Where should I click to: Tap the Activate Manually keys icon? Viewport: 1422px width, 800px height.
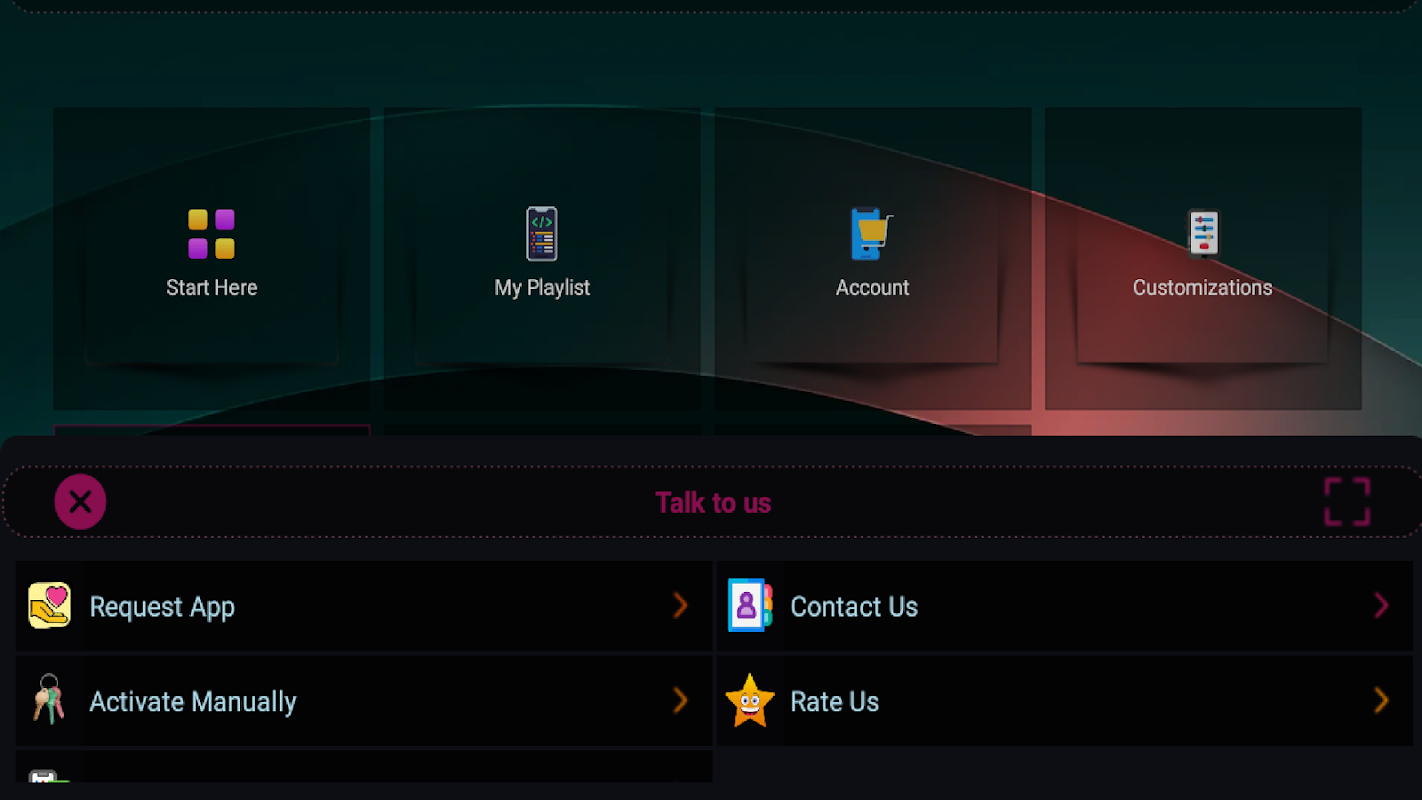coord(48,699)
